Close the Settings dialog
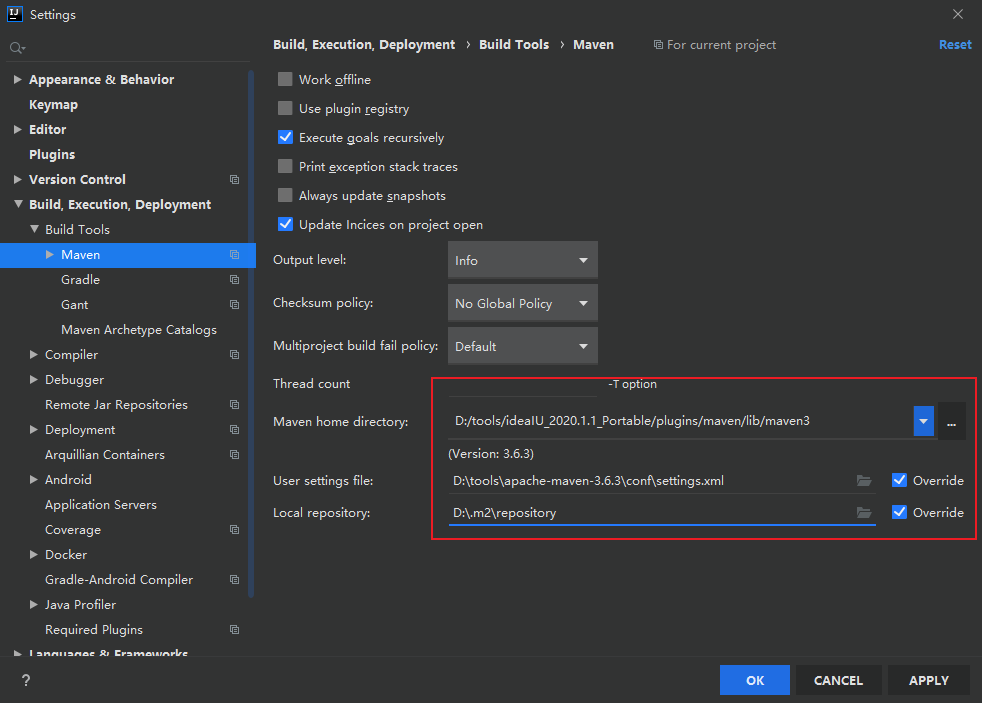The image size is (982, 703). click(x=958, y=14)
